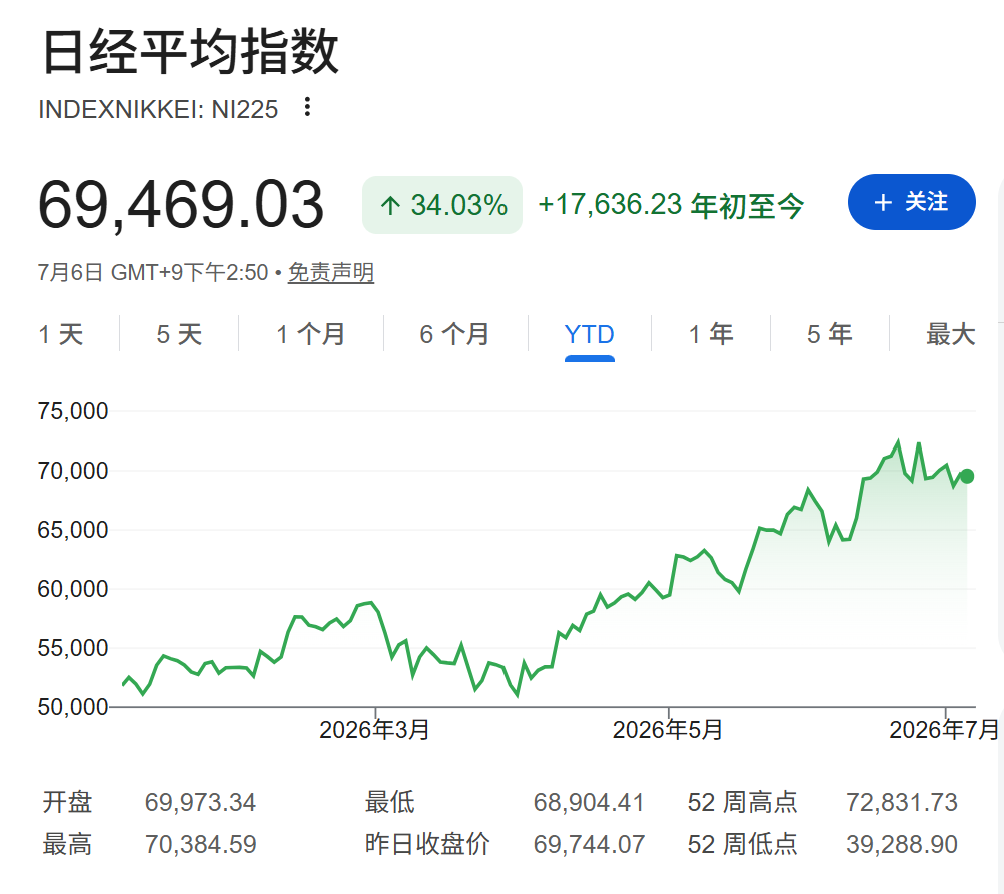Show the 1 年 chart range
This screenshot has height=894, width=1004.
(711, 334)
